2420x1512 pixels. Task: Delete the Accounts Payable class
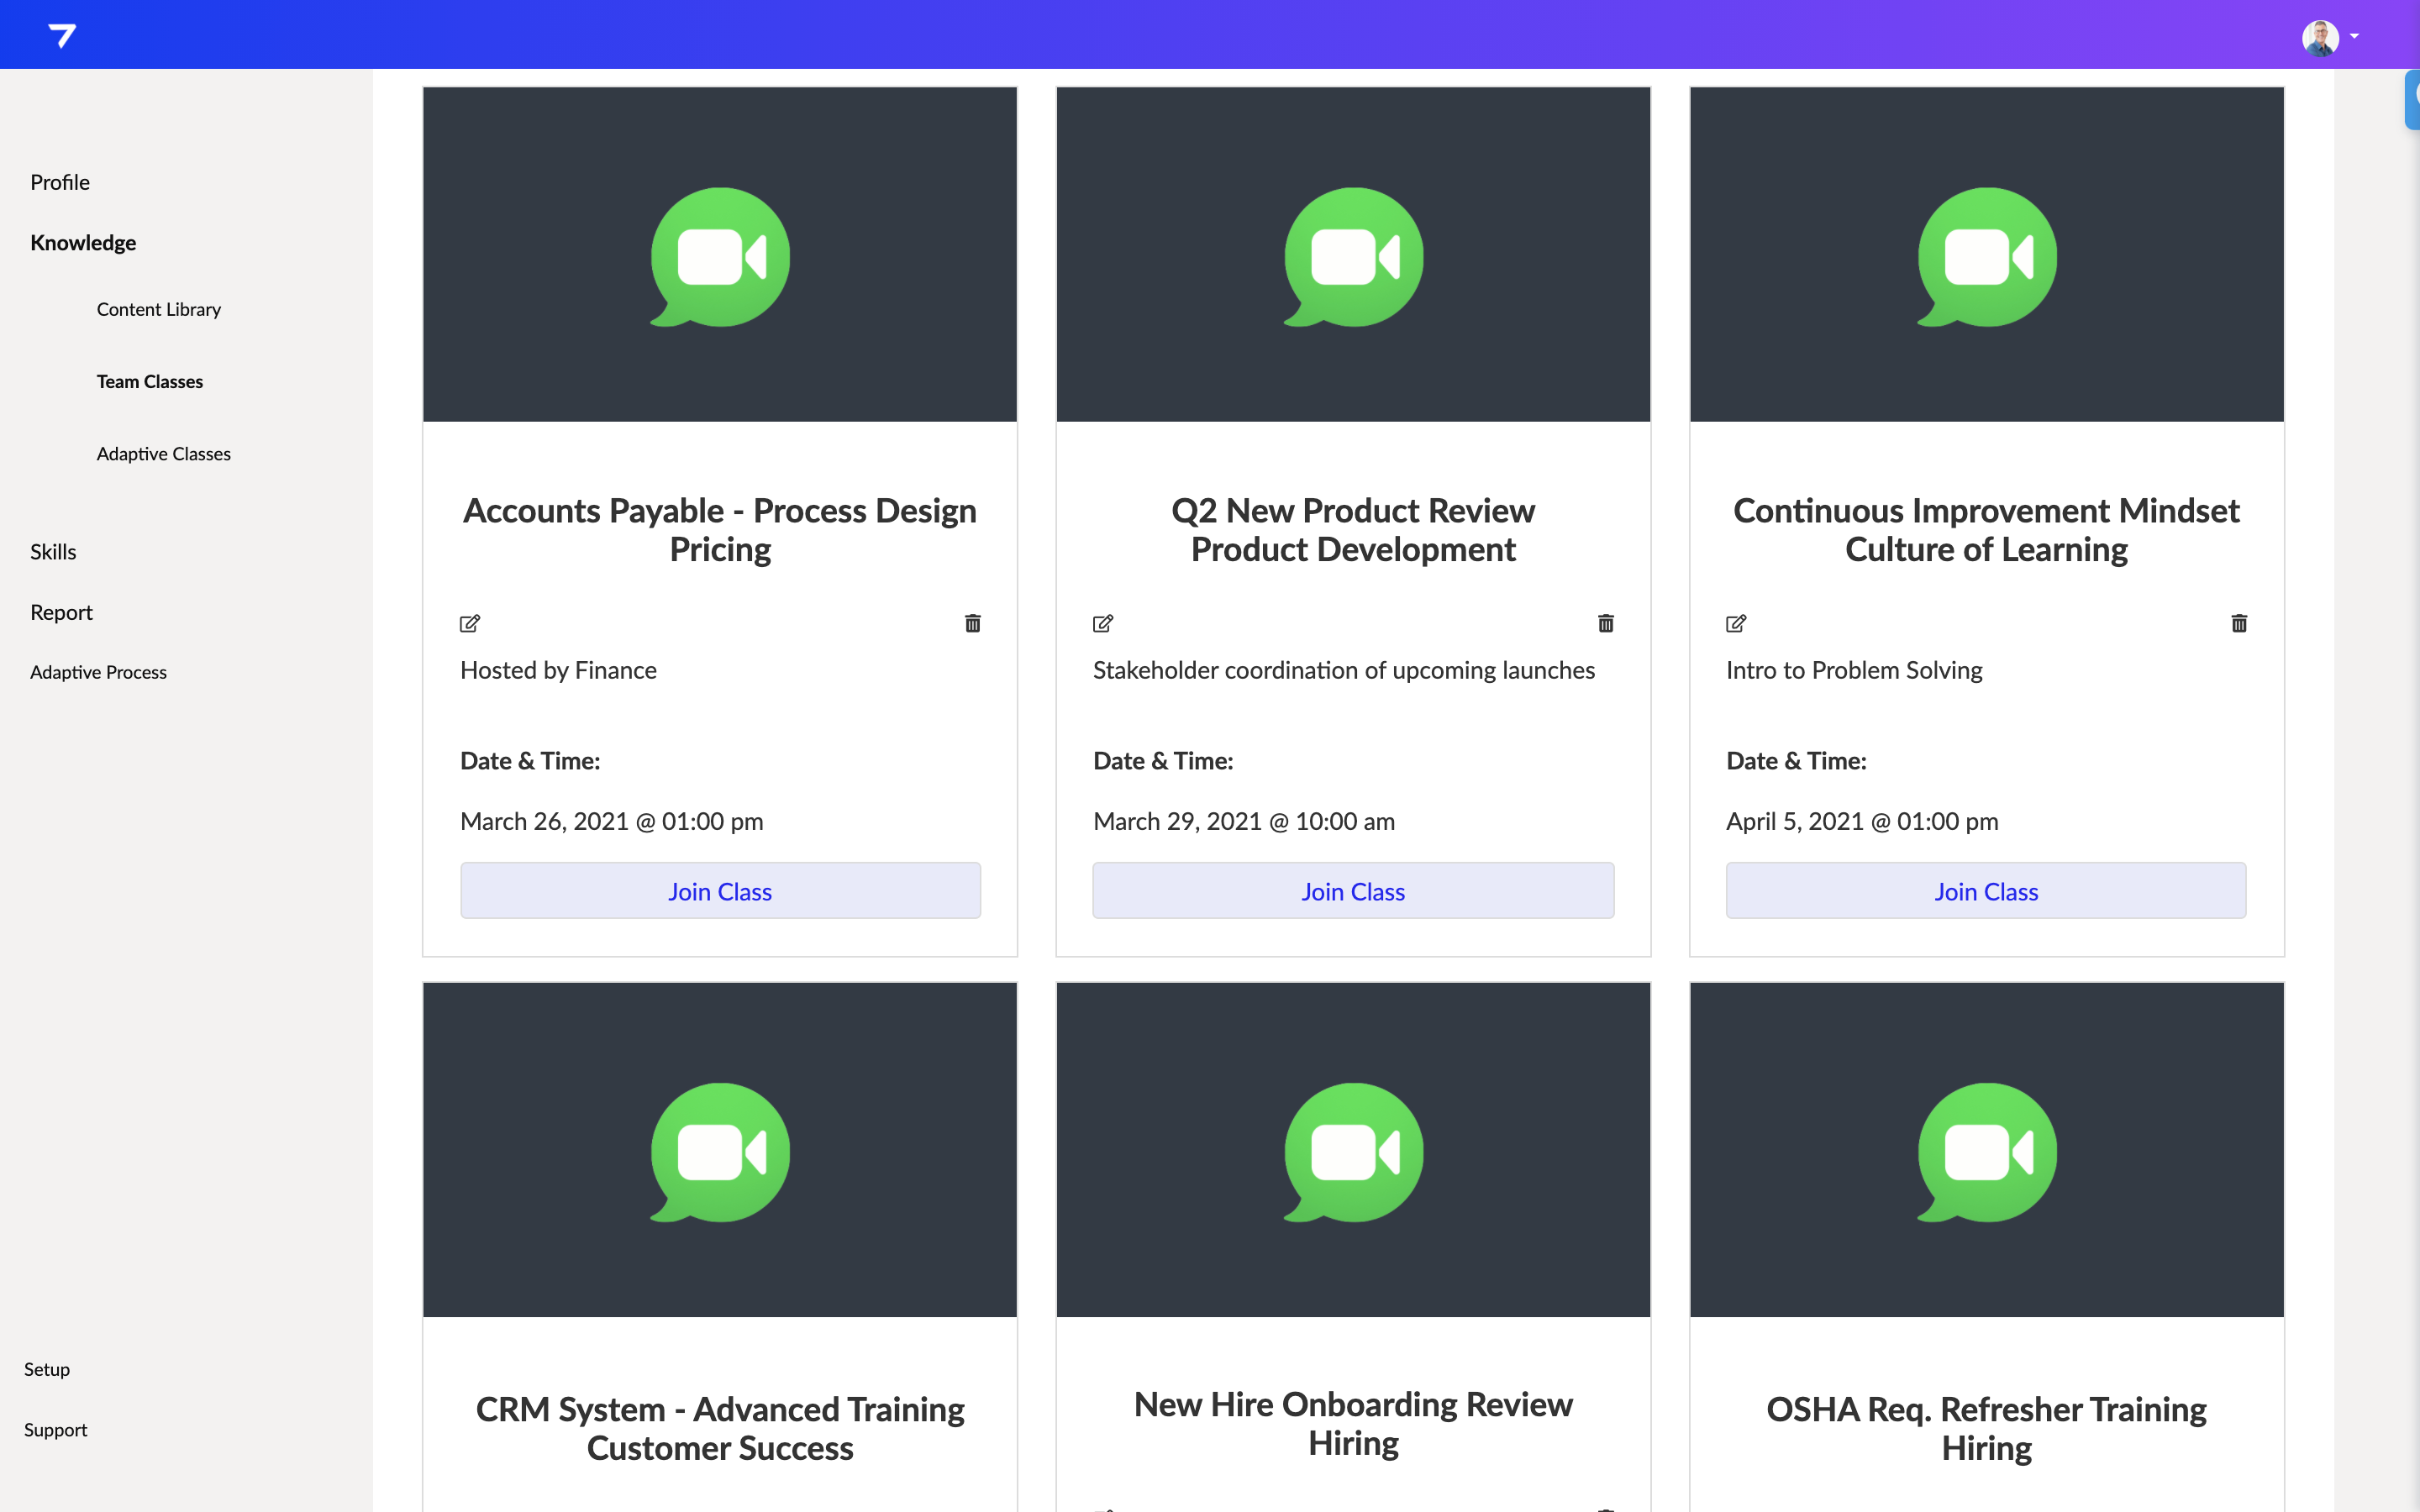point(972,624)
